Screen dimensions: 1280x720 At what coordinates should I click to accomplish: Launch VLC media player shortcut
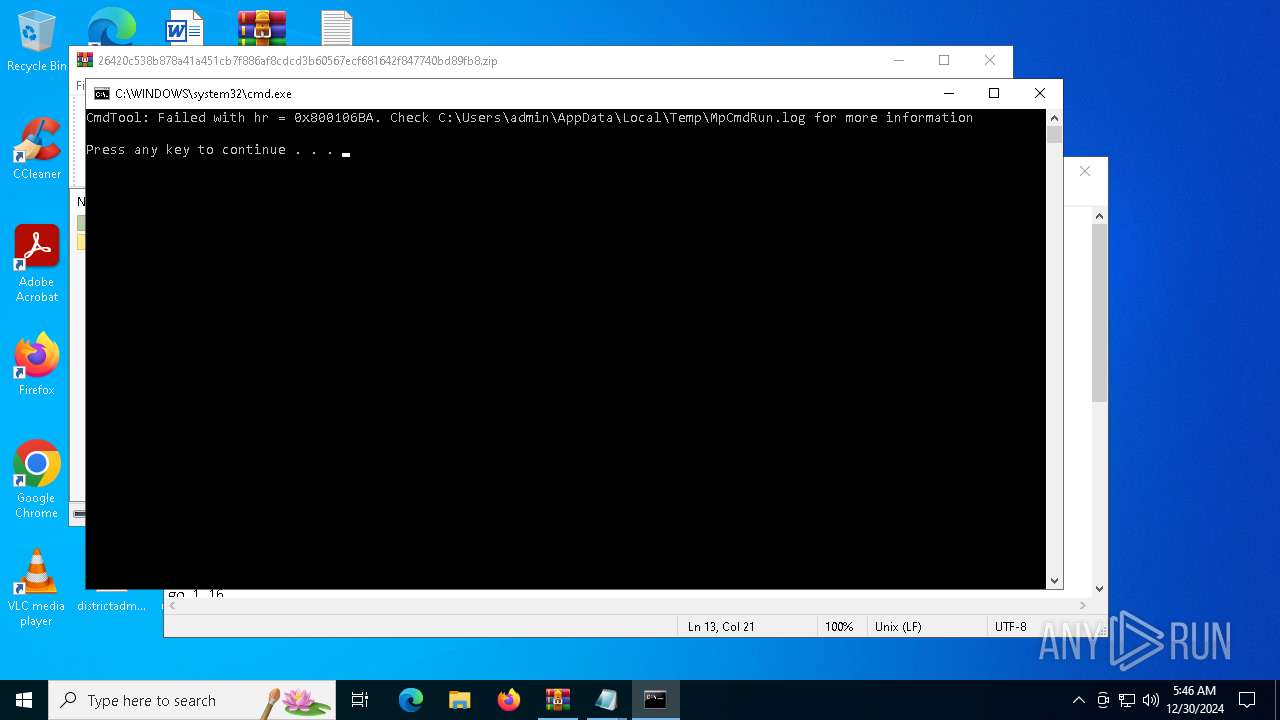point(37,588)
